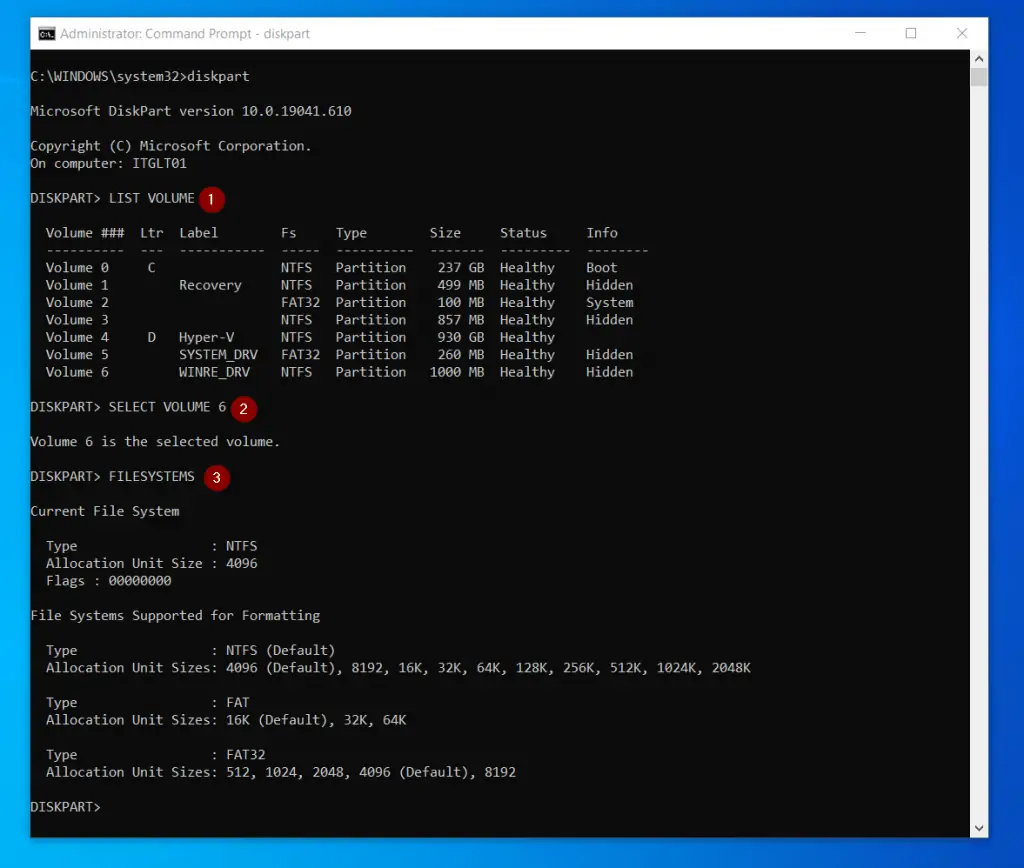Click '2048K' NTFS allocation unit size
Image resolution: width=1024 pixels, height=868 pixels.
731,667
